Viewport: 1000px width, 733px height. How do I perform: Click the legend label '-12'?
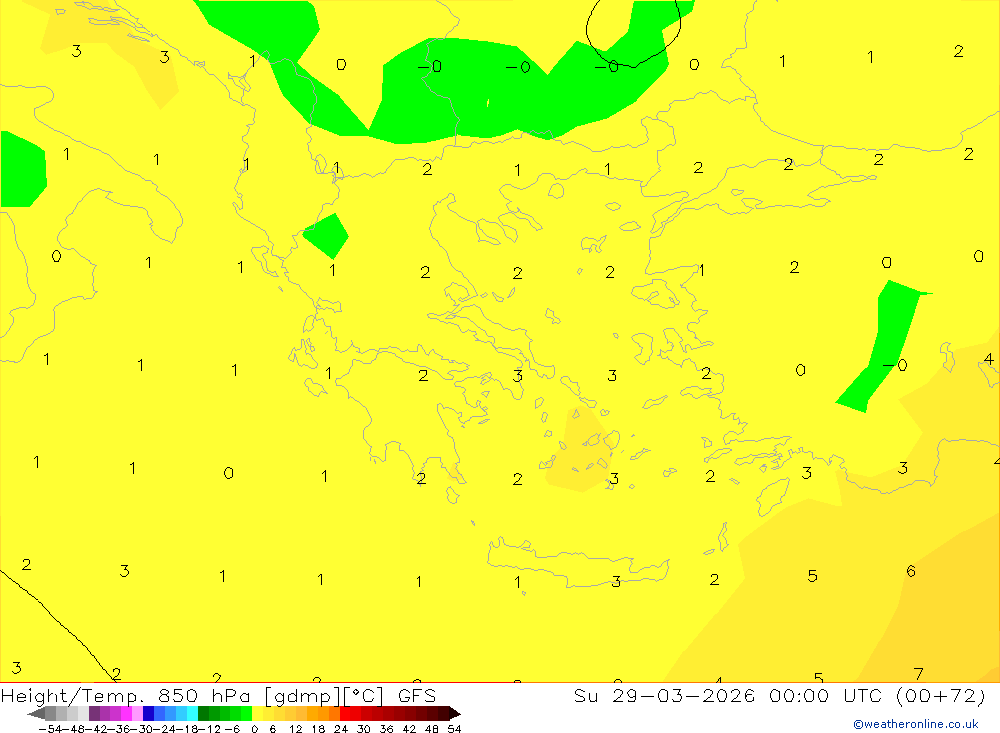pos(210,729)
